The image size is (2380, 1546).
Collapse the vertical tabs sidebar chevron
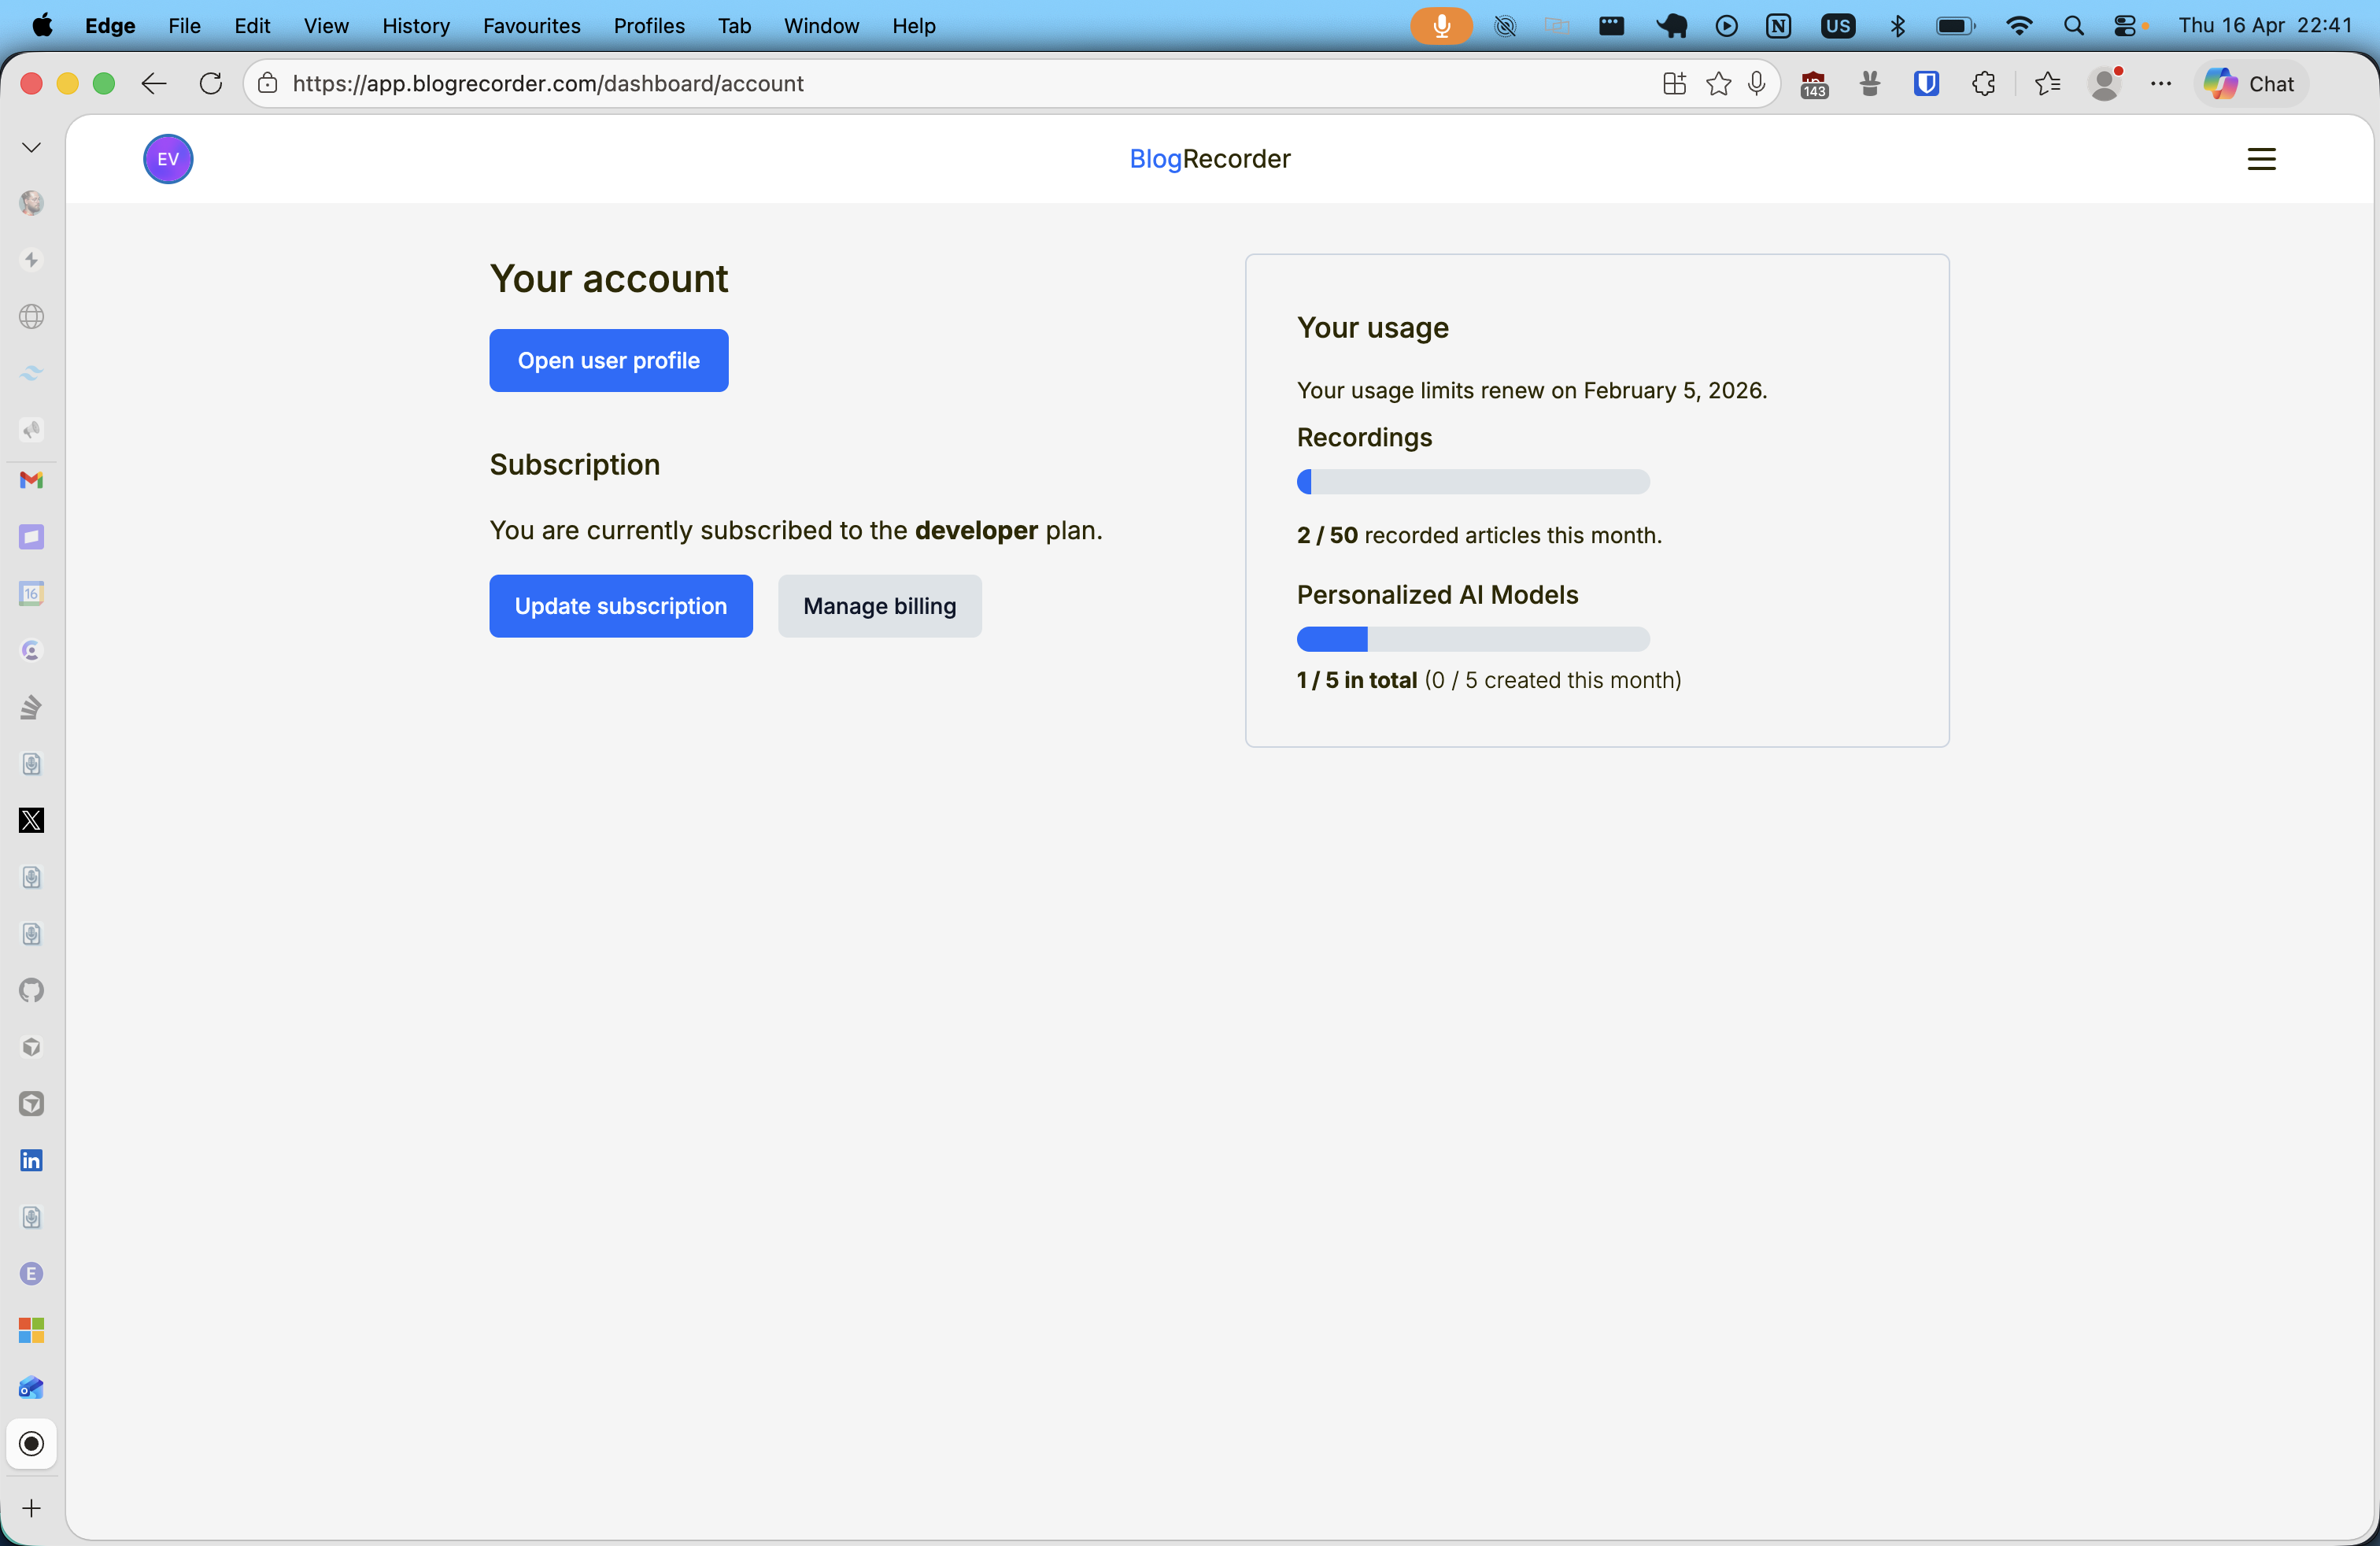[31, 146]
